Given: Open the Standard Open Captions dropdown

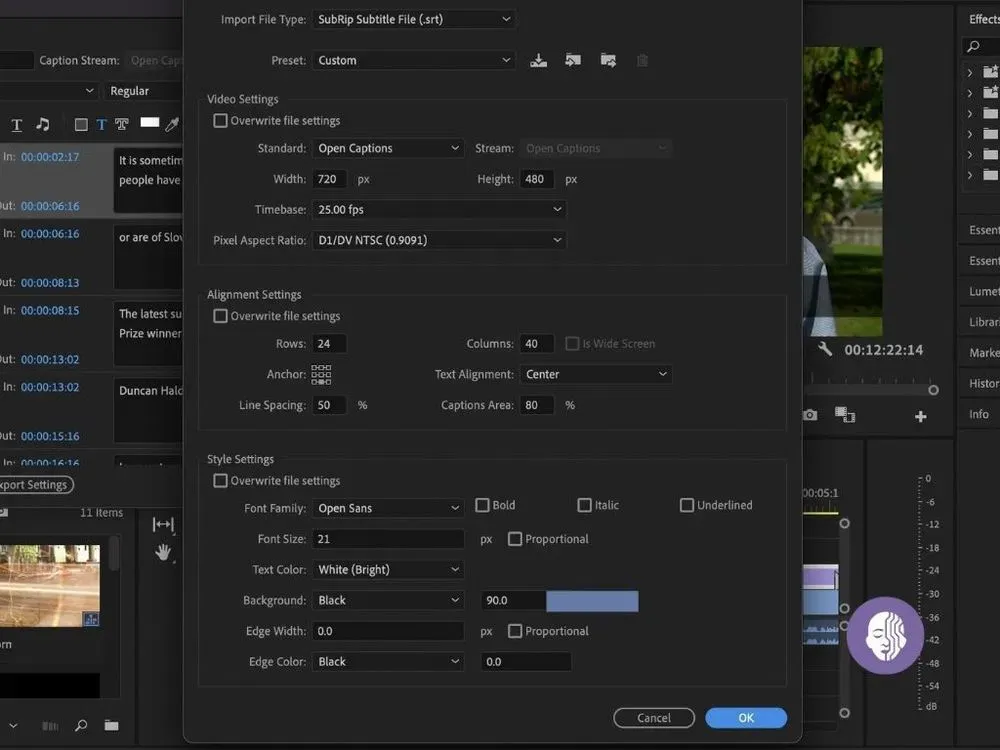Looking at the screenshot, I should point(388,148).
